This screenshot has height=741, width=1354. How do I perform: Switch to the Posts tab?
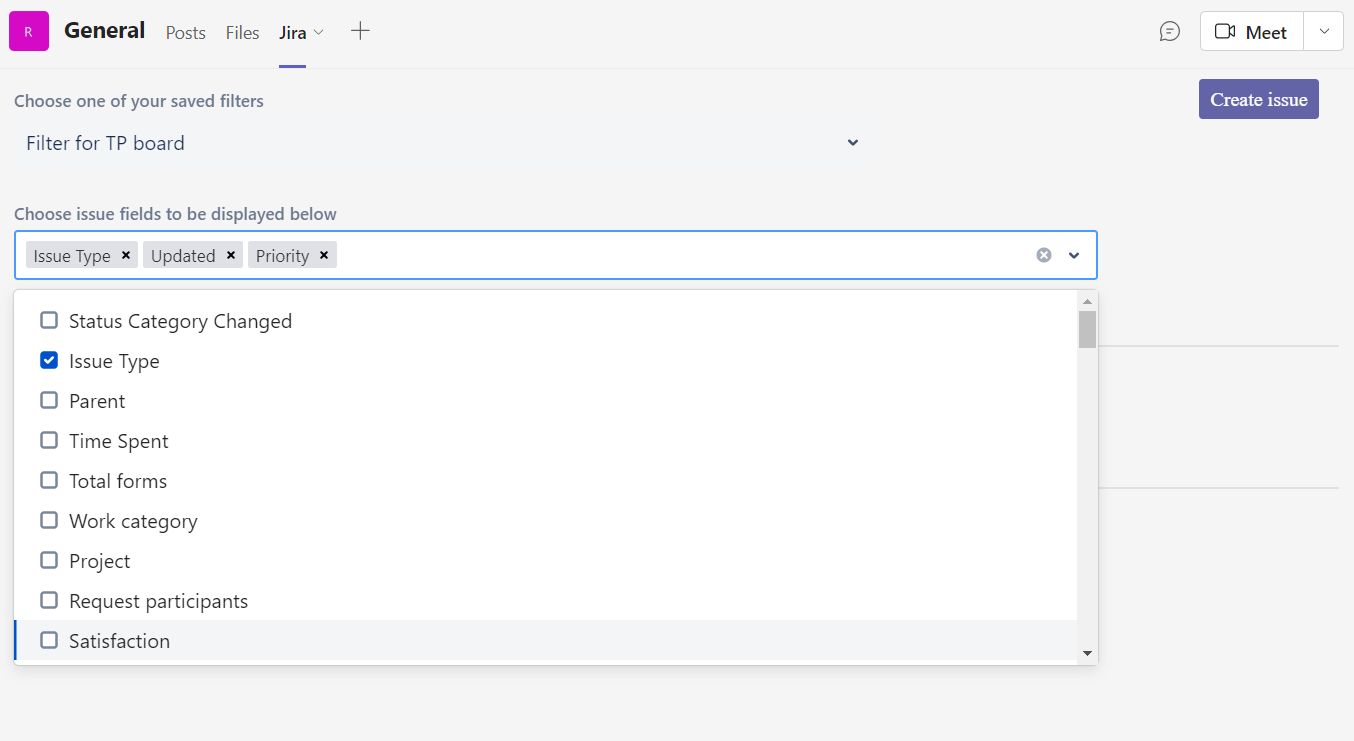185,33
